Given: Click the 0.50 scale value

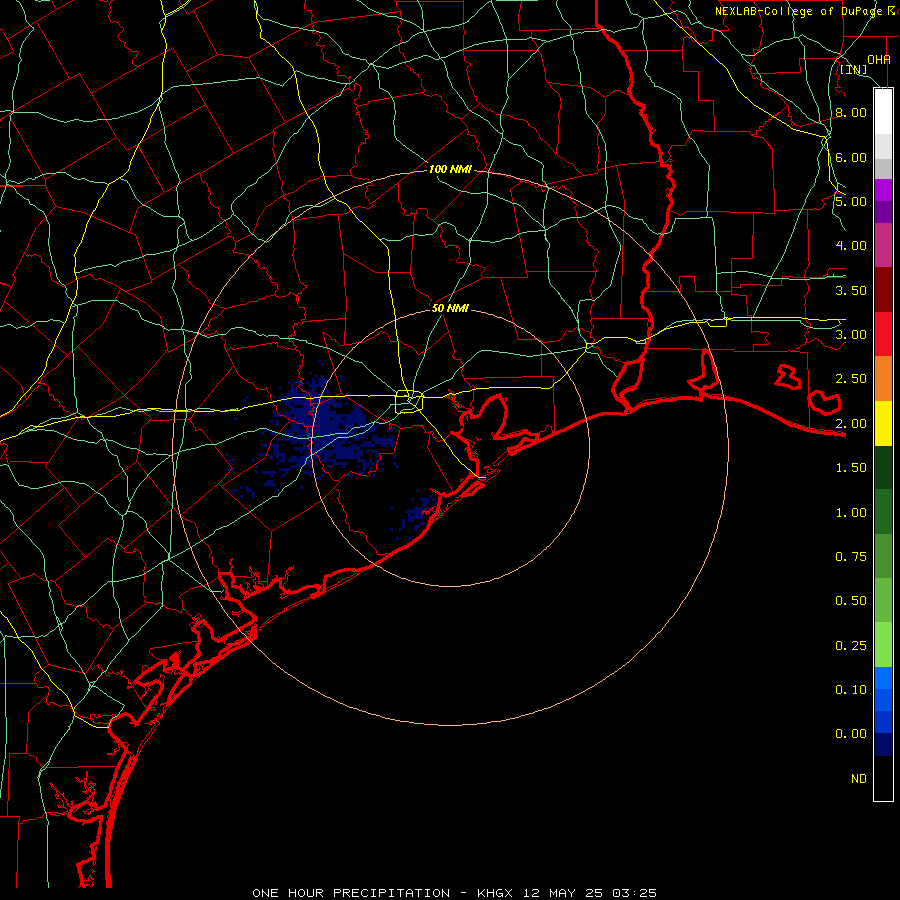Looking at the screenshot, I should (851, 601).
